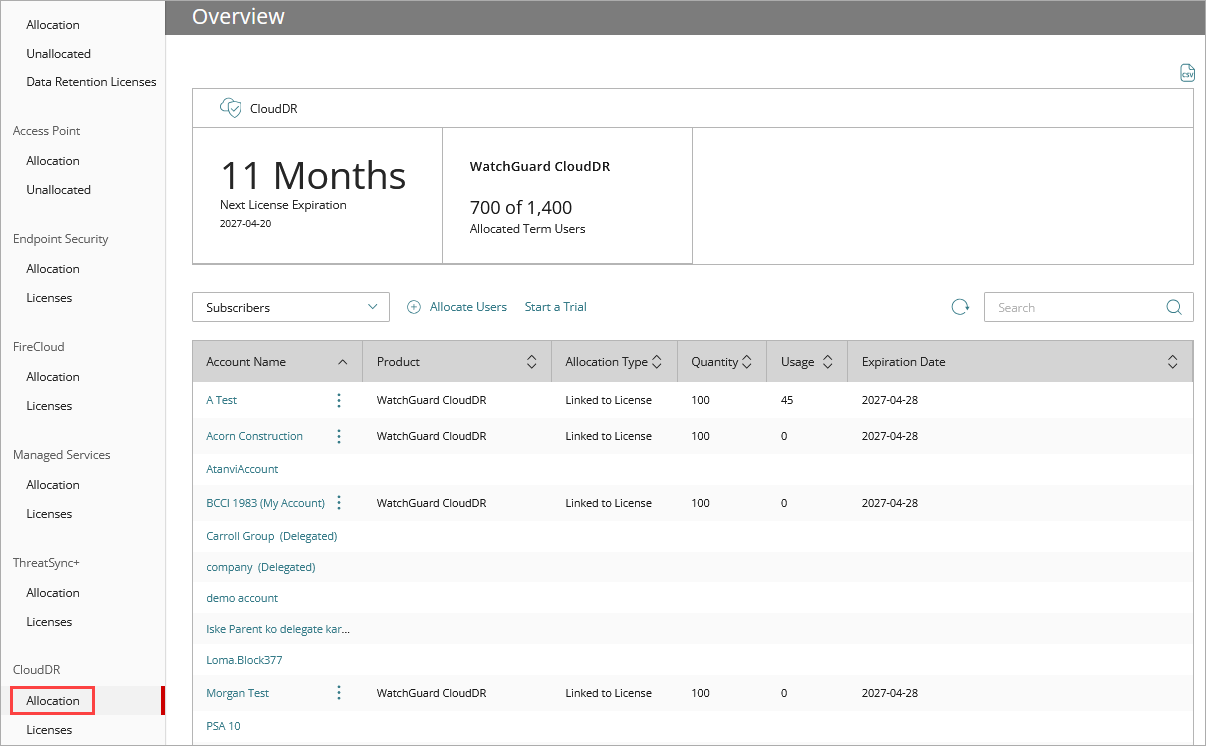This screenshot has width=1206, height=746.
Task: Open the AtanviAccount link
Action: pos(242,469)
